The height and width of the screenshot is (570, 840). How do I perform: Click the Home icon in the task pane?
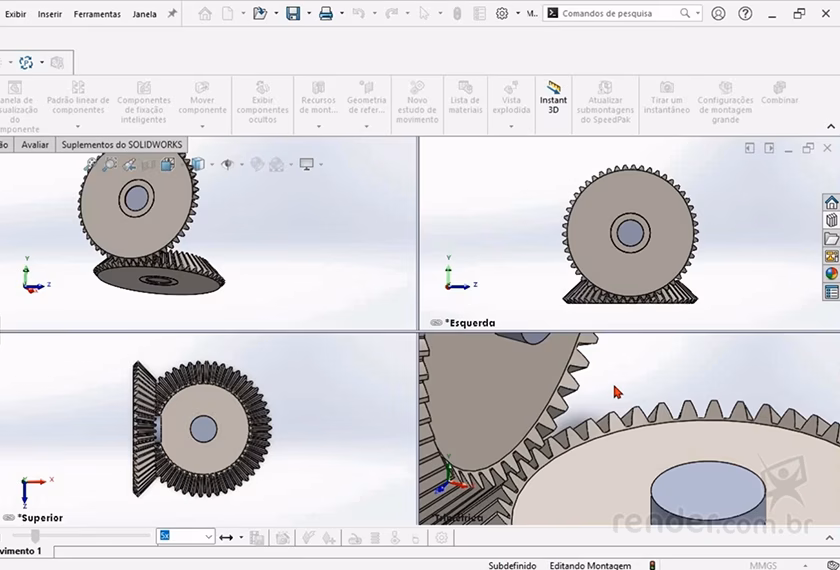[x=831, y=203]
